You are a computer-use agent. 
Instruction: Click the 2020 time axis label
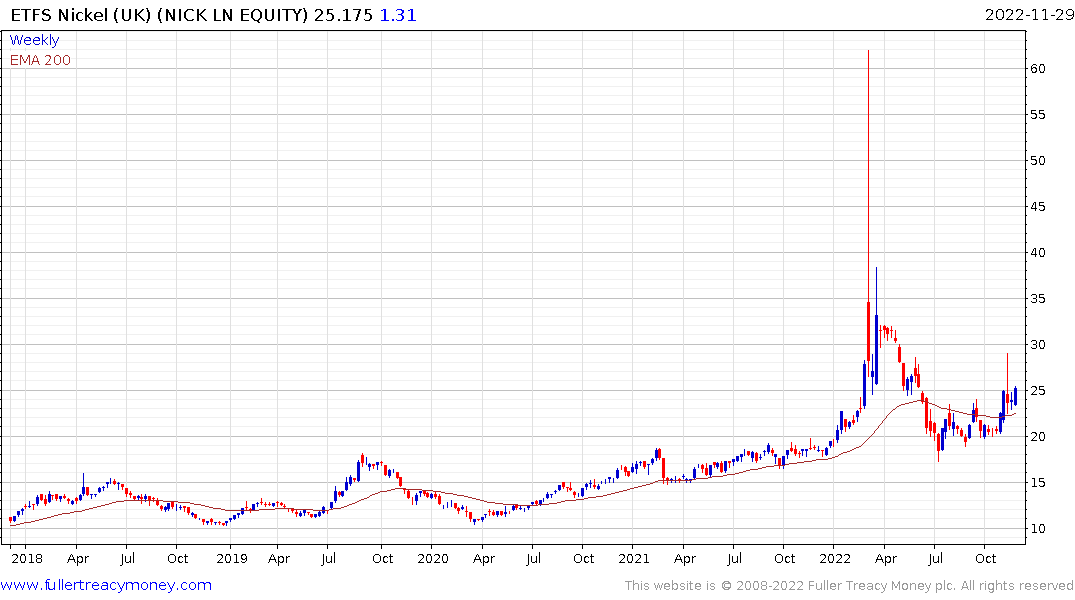[x=433, y=558]
